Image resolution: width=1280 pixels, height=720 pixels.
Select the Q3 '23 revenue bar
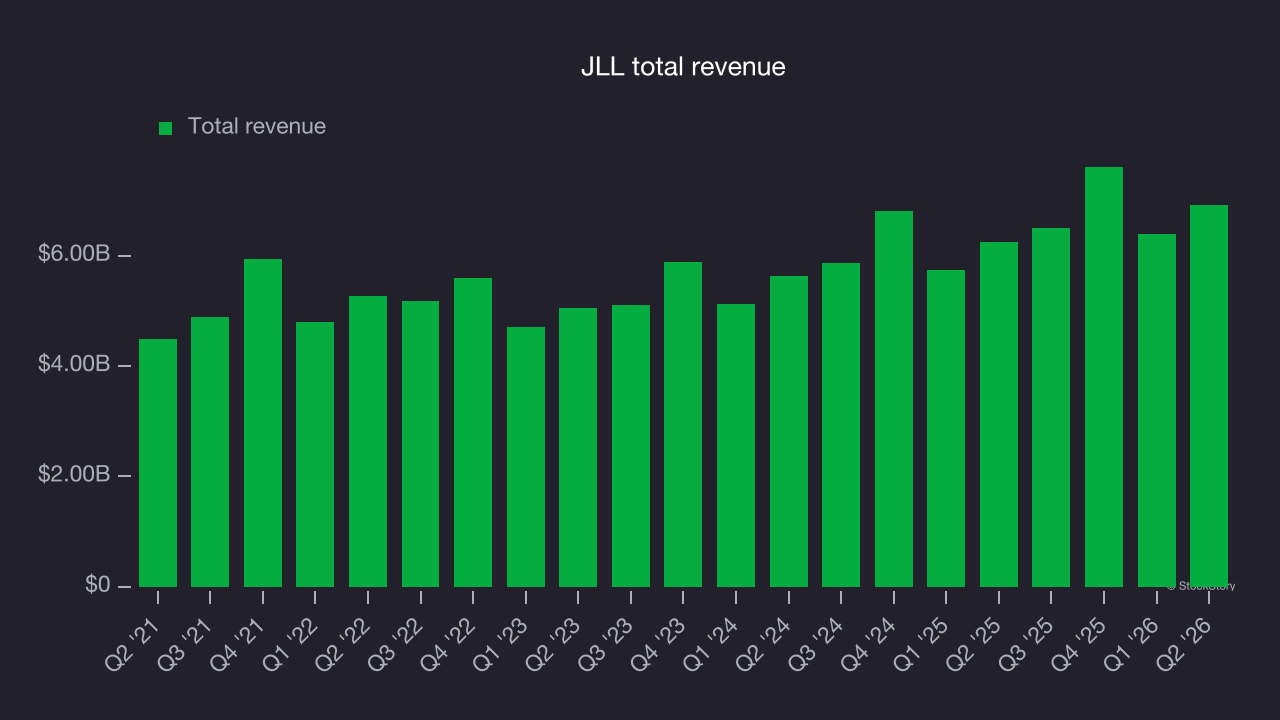[x=631, y=446]
